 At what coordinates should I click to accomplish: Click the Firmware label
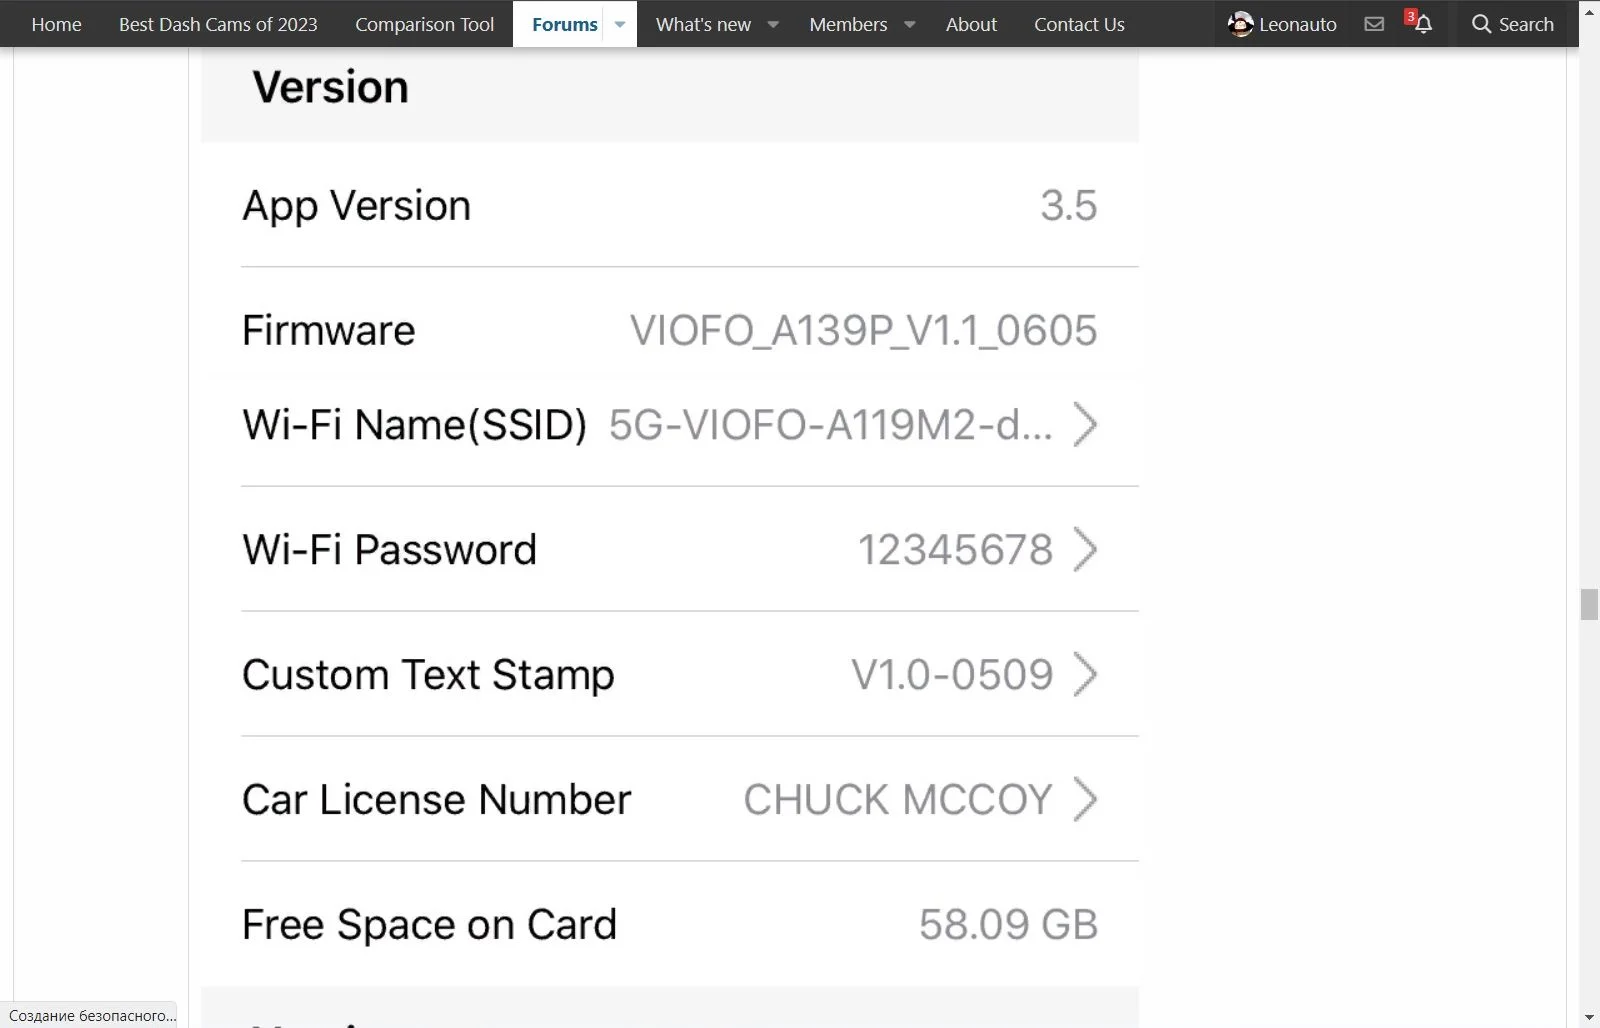[x=328, y=330]
